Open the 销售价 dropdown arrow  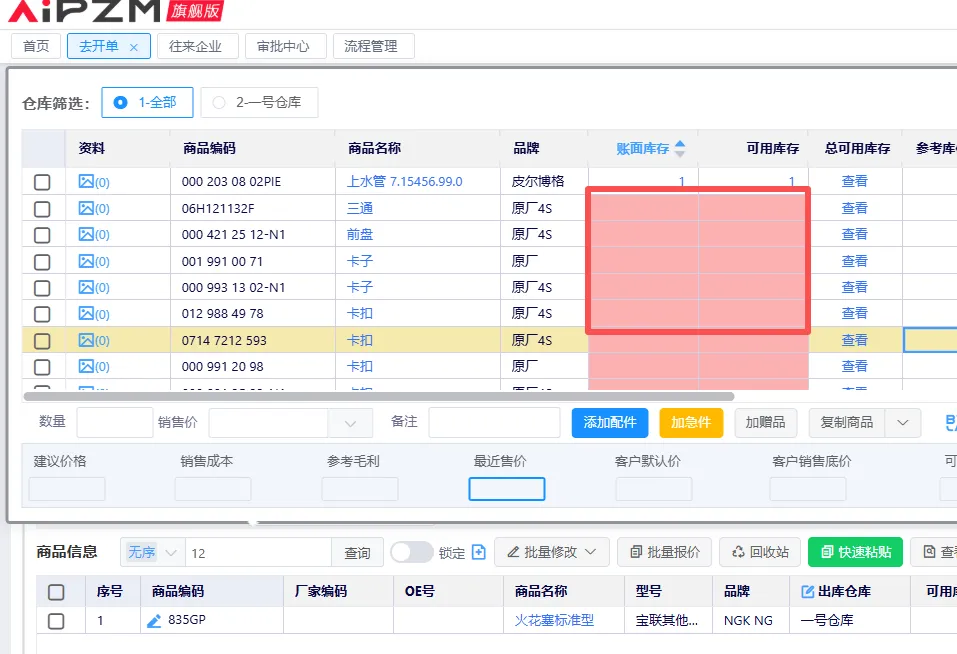click(x=350, y=423)
